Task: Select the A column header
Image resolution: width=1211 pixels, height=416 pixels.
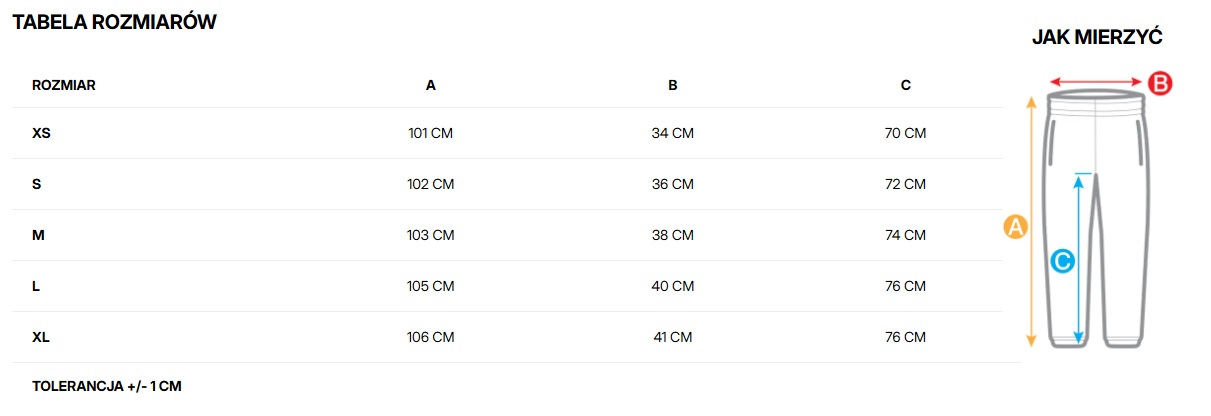Action: click(431, 85)
